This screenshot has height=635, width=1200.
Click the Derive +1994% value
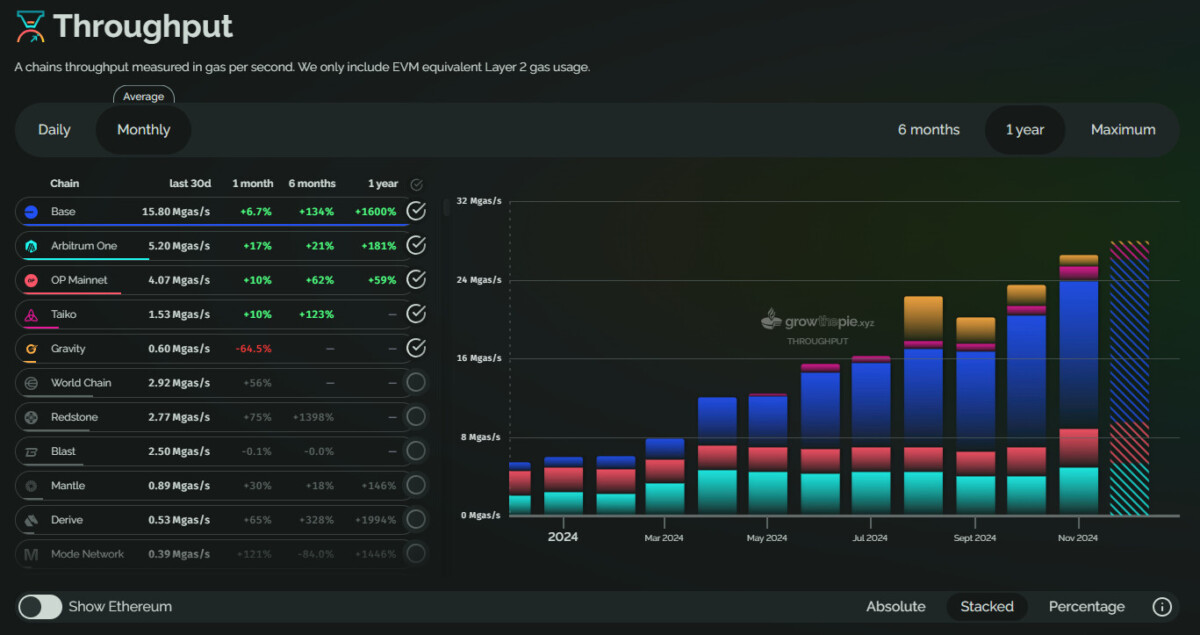376,520
